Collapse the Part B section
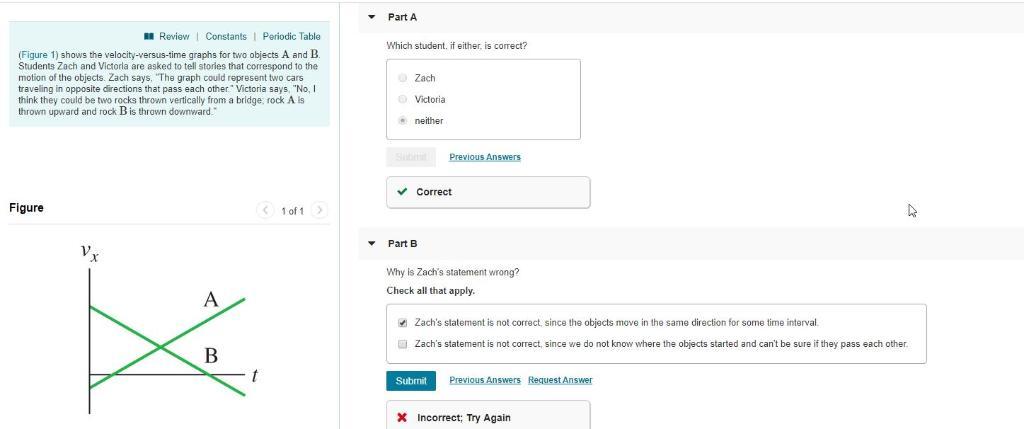The width and height of the screenshot is (1024, 429). point(372,243)
